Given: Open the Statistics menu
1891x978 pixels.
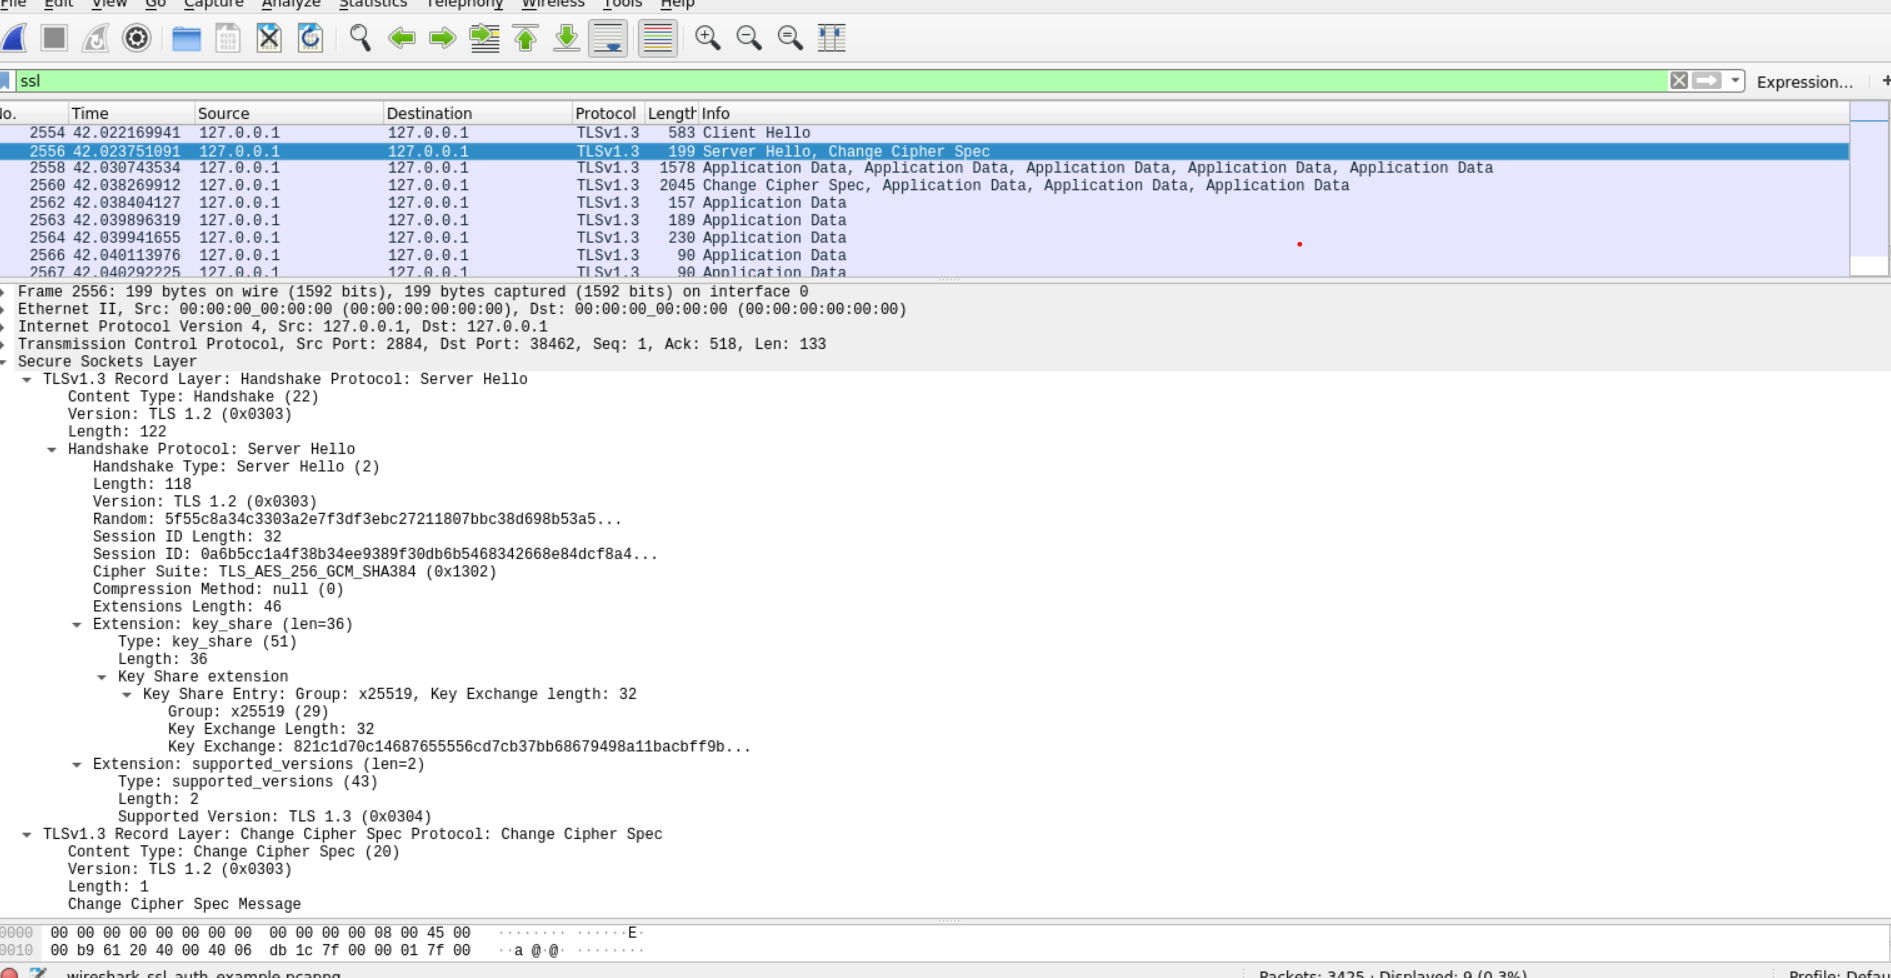Looking at the screenshot, I should tap(371, 4).
